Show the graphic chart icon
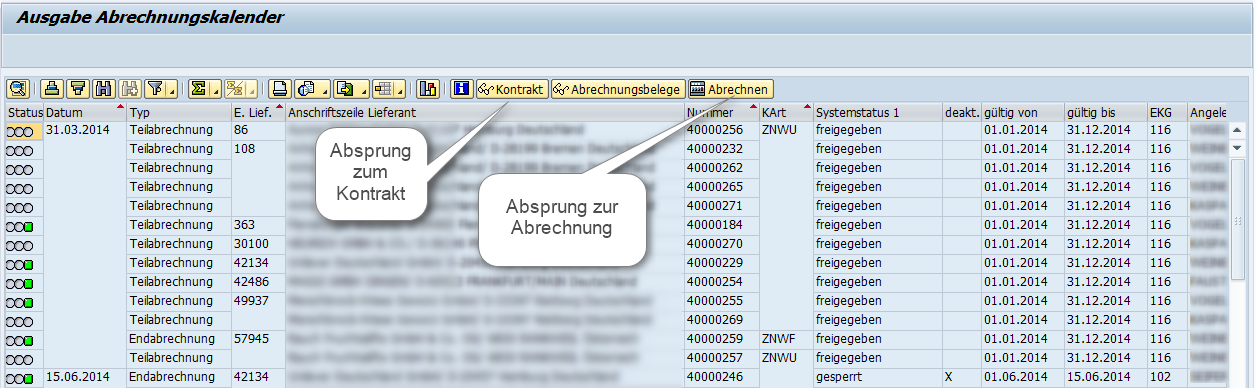Screen dimensions: 1257x388 pos(429,89)
